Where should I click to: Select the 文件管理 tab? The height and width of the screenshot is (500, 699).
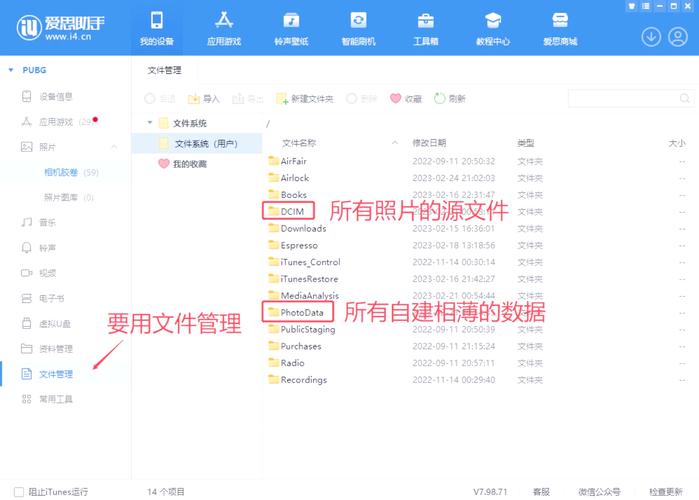pos(164,70)
